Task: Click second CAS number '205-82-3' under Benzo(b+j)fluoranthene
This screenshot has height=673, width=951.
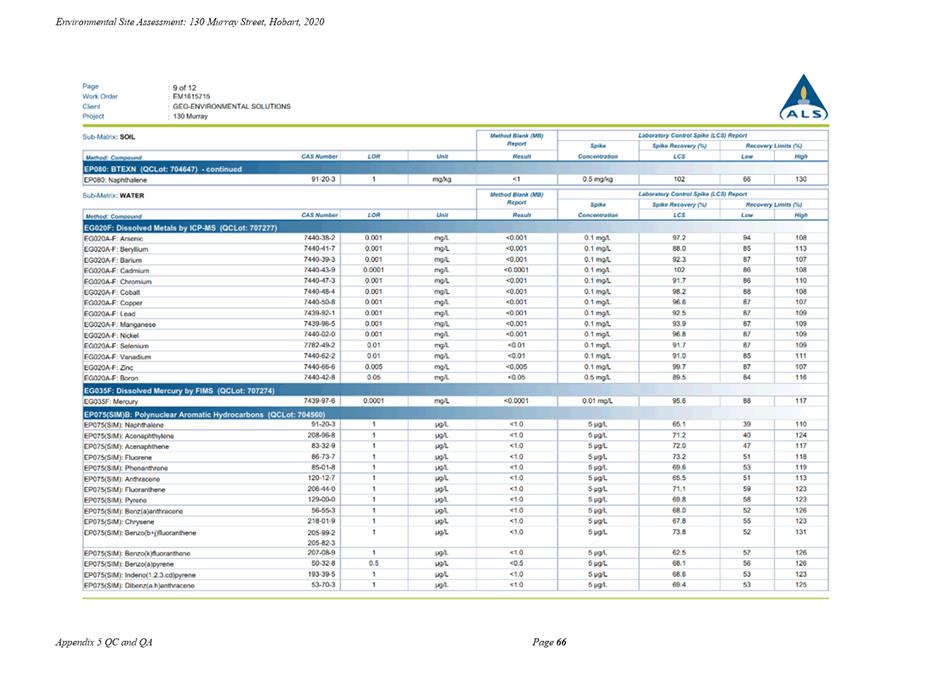Action: pyautogui.click(x=321, y=543)
